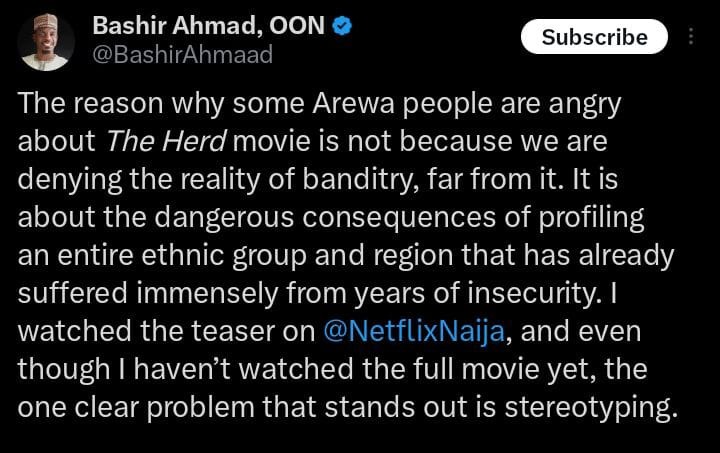
Task: Click the italic title The Herd
Action: pyautogui.click(x=166, y=140)
